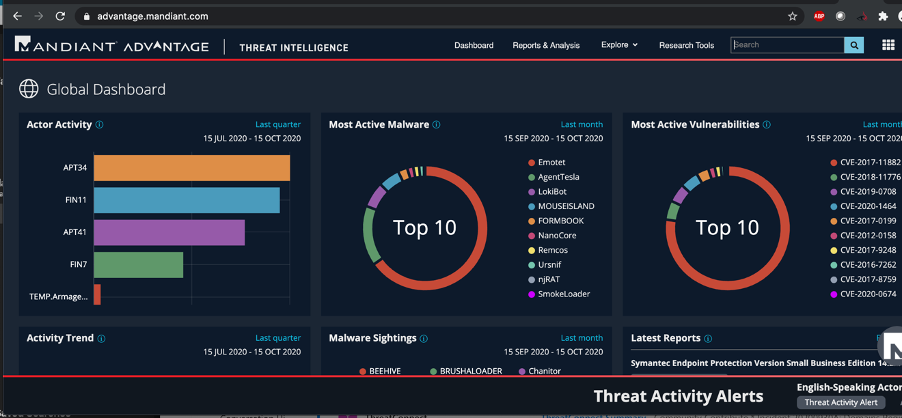Open the ABP adblock extension icon
The image size is (902, 418).
coord(819,16)
